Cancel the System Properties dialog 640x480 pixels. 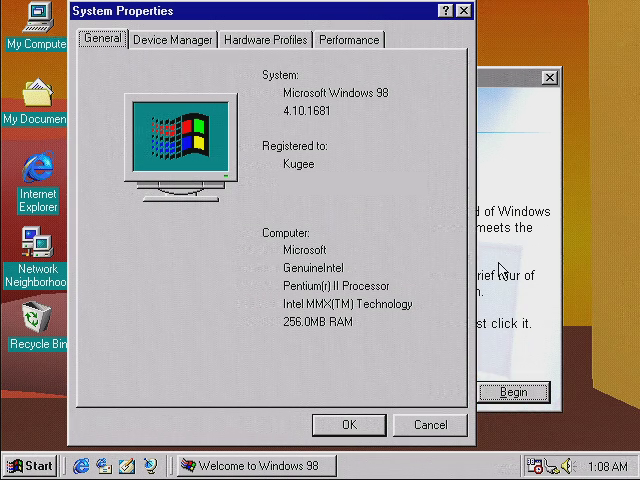(x=430, y=425)
